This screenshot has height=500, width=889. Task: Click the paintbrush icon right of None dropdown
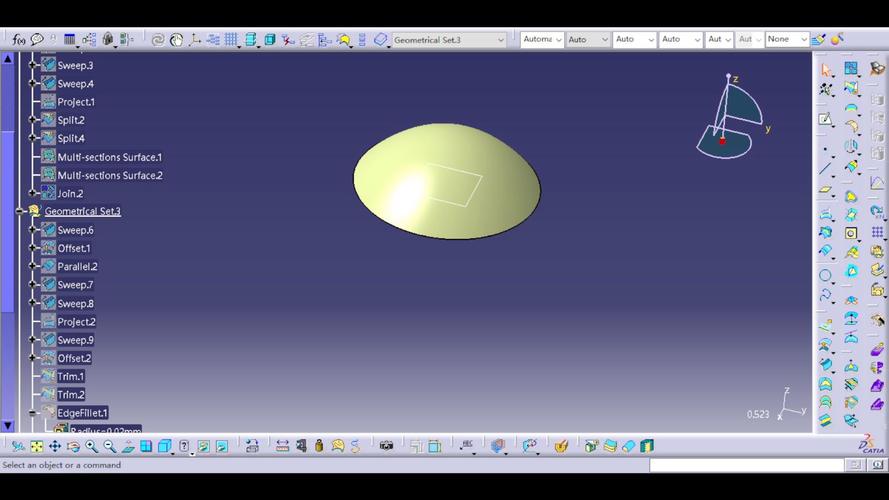(818, 40)
